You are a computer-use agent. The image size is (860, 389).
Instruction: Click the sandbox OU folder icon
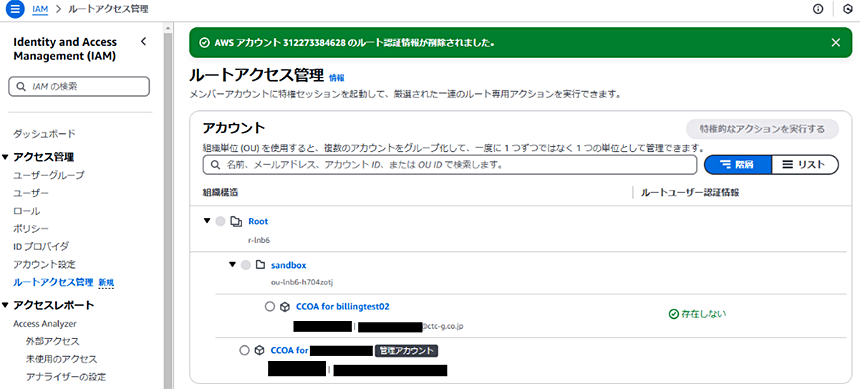(260, 266)
